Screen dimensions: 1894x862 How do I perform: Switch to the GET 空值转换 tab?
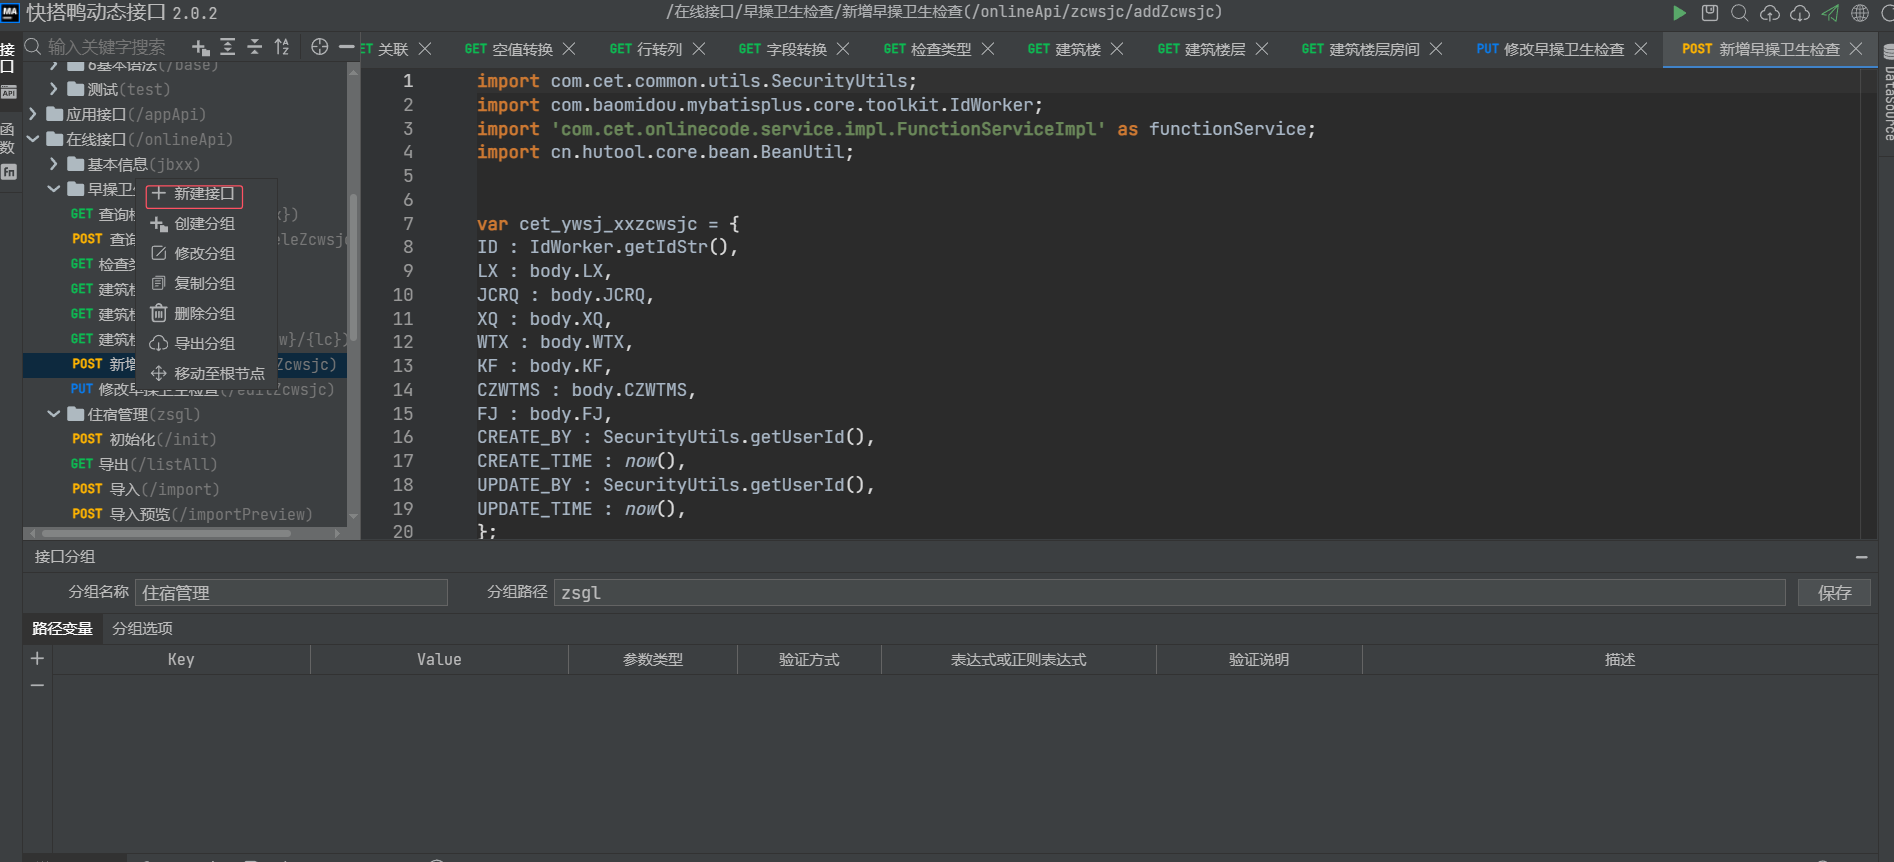pyautogui.click(x=509, y=49)
